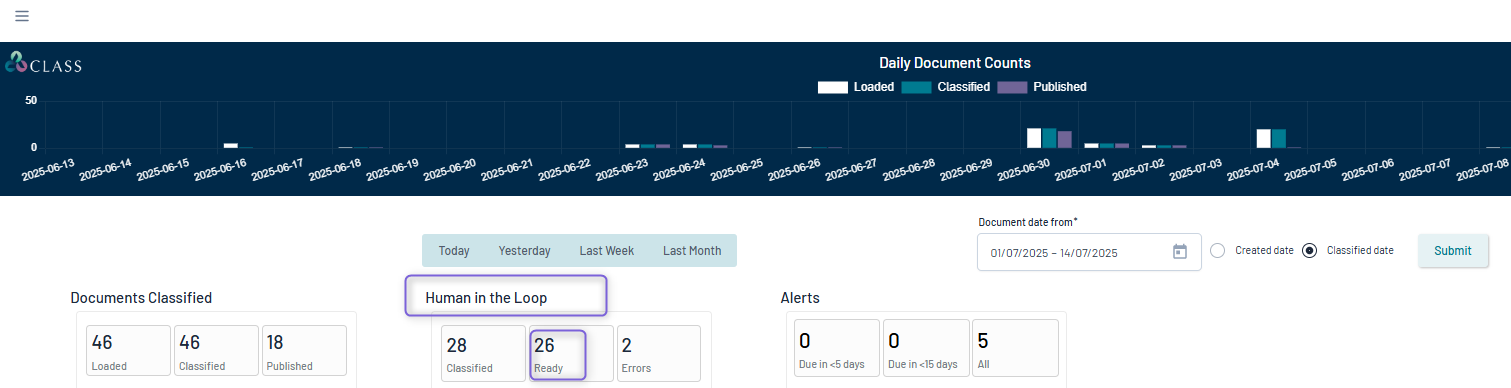Click the document date range field
This screenshot has height=388, width=1511.
click(x=1089, y=252)
